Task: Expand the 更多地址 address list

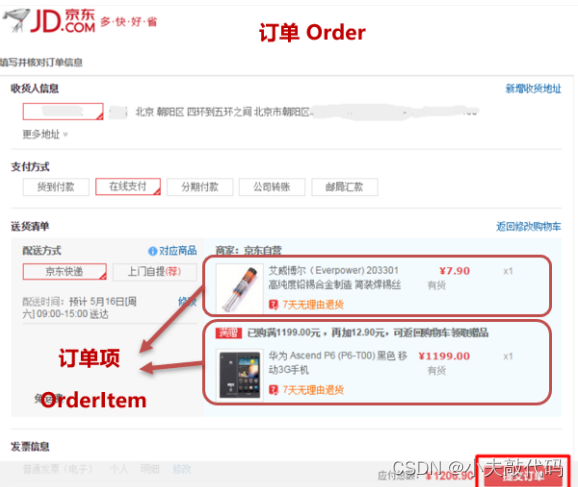Action: [x=45, y=135]
